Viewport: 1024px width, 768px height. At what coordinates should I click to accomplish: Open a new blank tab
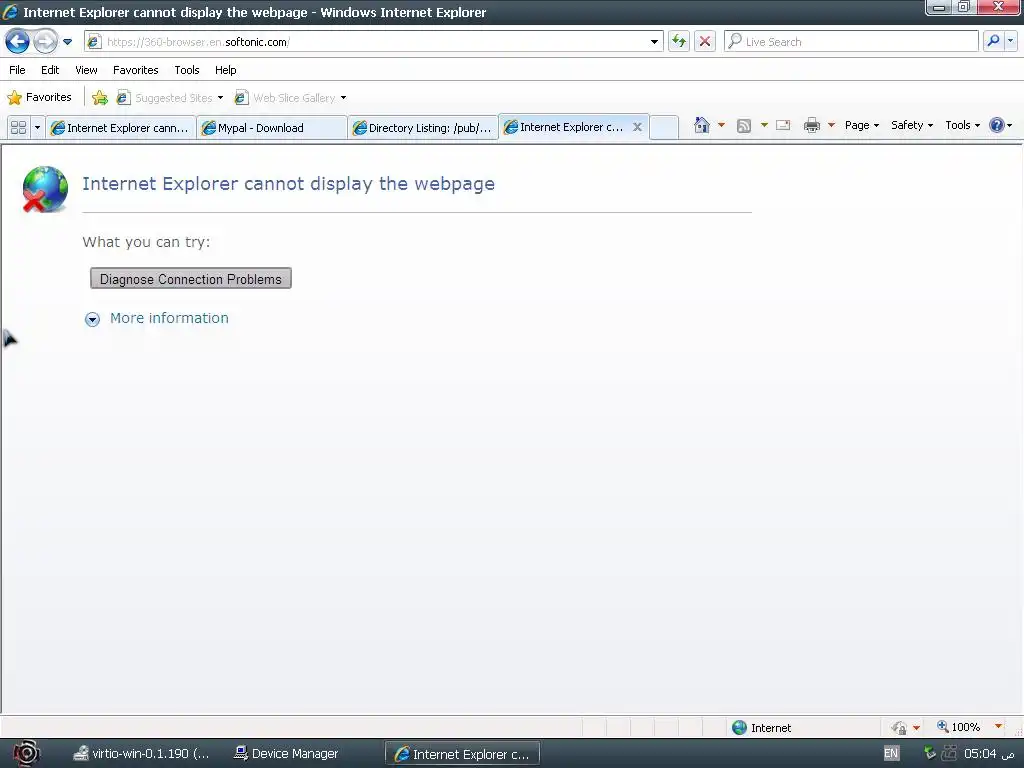tap(664, 127)
